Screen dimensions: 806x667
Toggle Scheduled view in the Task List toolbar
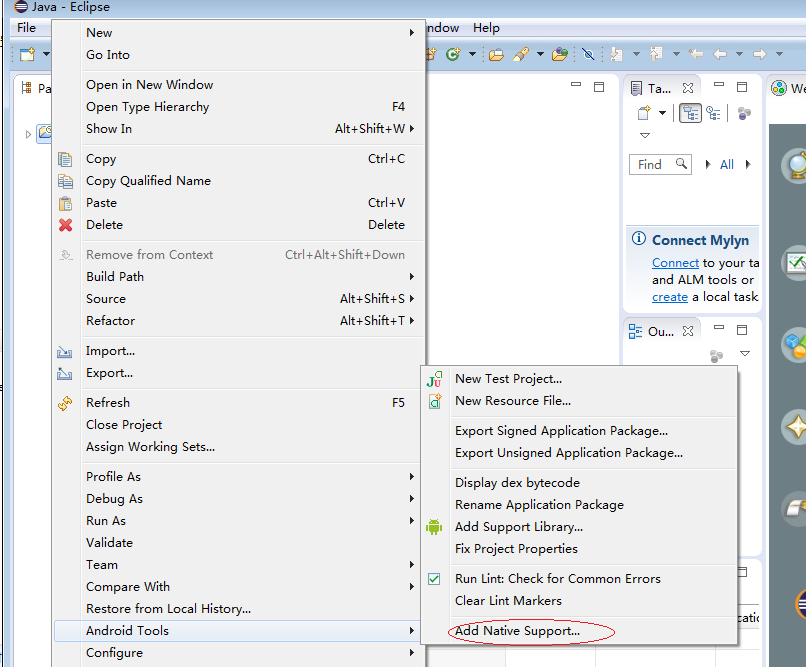tap(713, 113)
